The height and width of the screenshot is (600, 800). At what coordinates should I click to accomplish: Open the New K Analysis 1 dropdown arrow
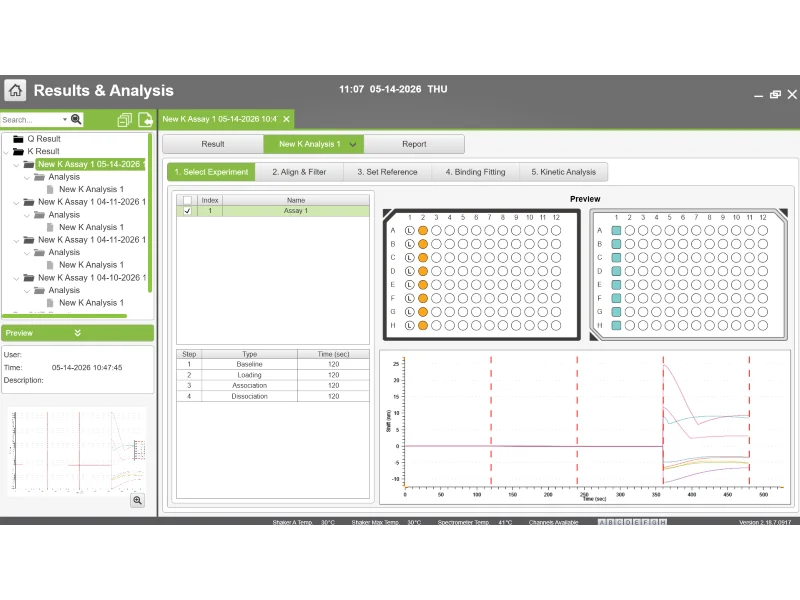tap(353, 144)
